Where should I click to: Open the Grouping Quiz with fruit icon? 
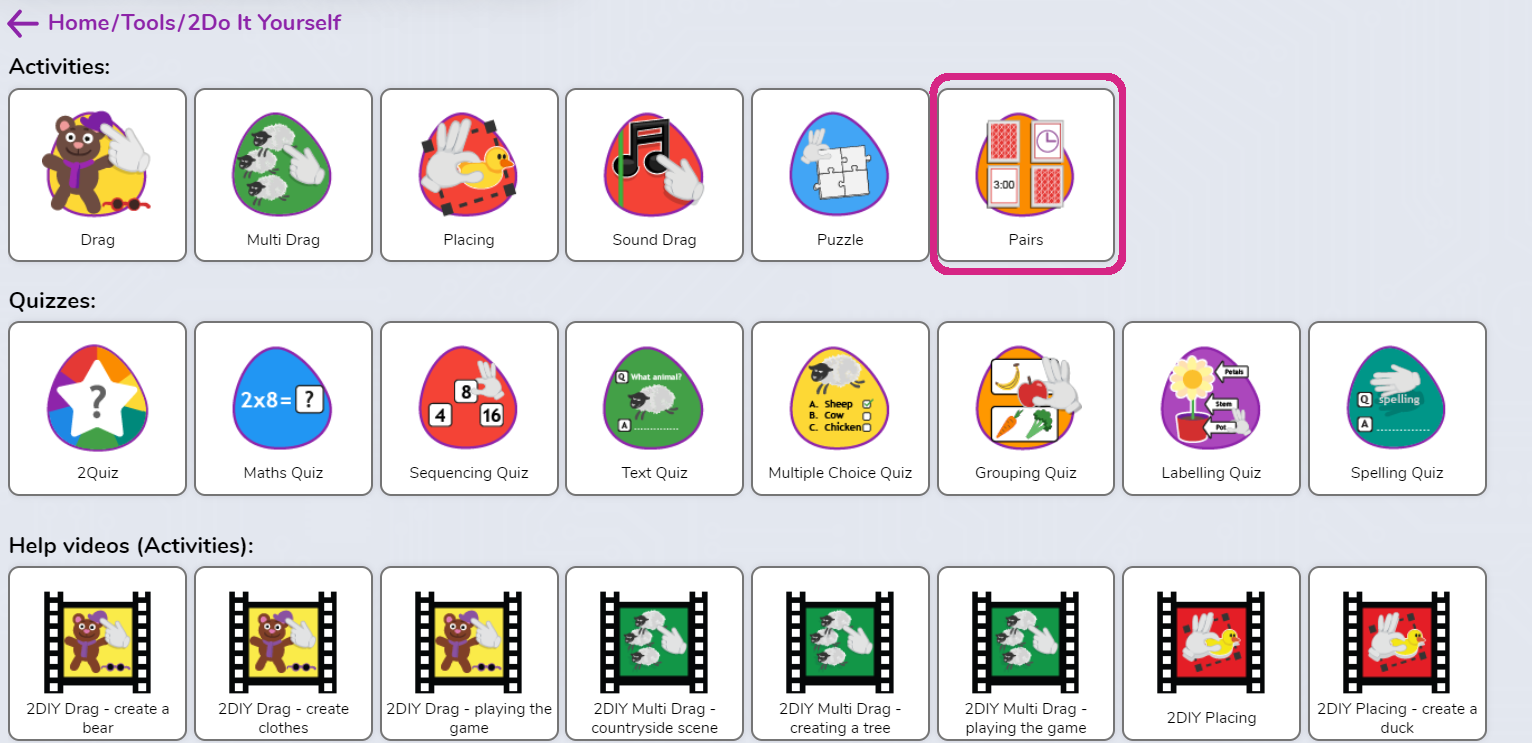(1026, 408)
